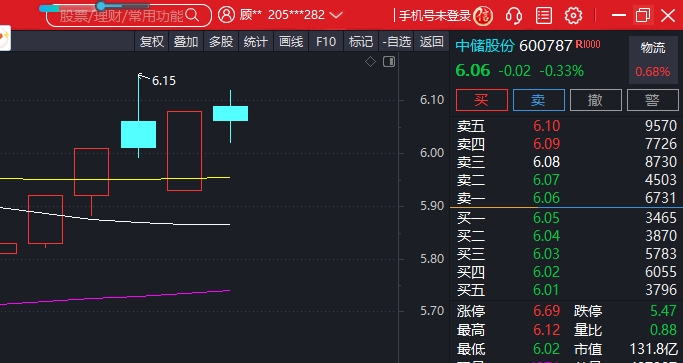Click the 市值 value 131.8亿

[x=654, y=349]
